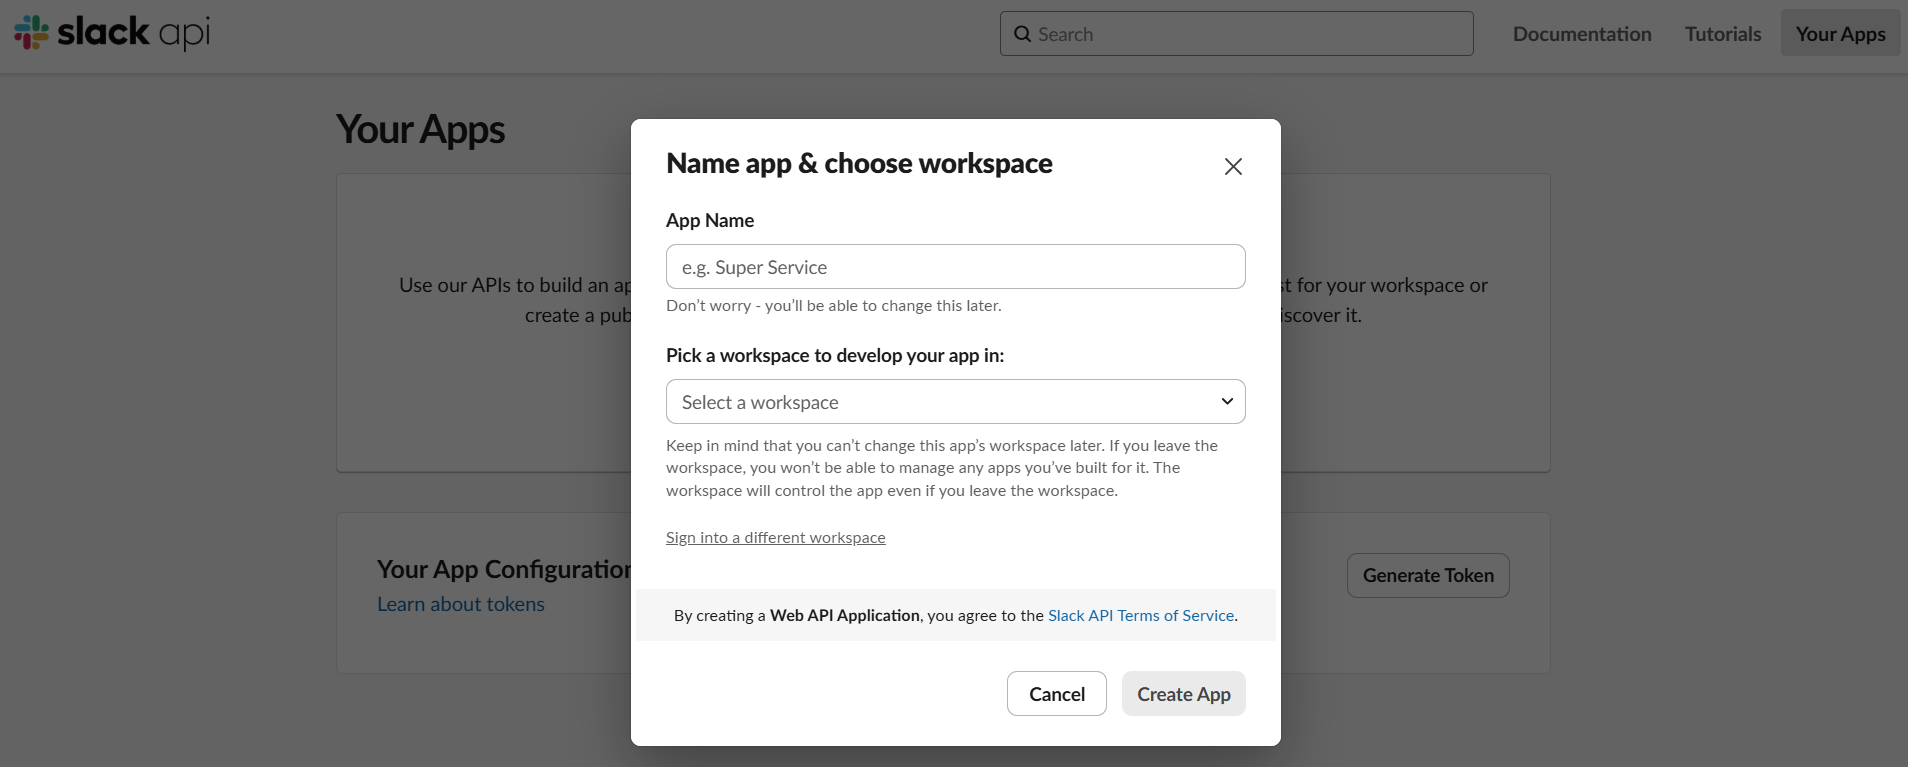The image size is (1908, 767).
Task: Click the Pick a workspace label
Action: [x=835, y=356]
